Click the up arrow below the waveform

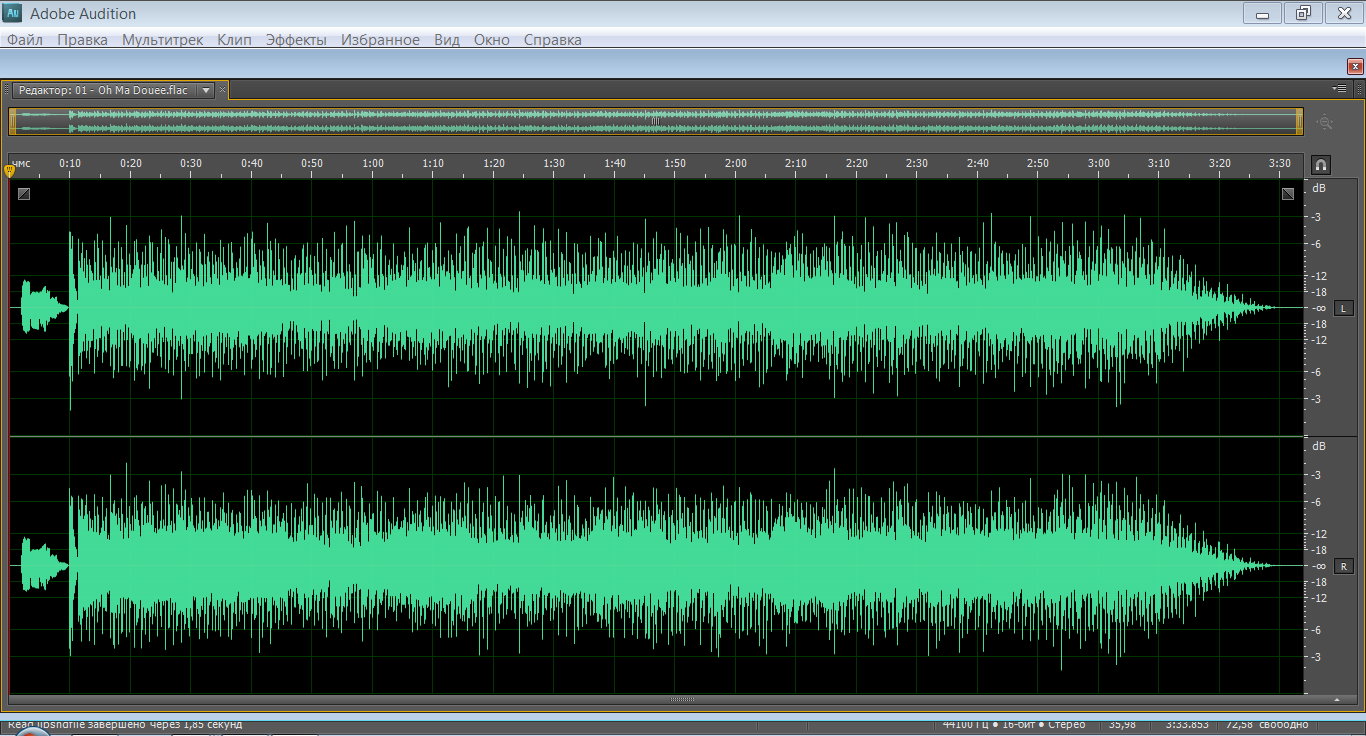click(x=1337, y=699)
